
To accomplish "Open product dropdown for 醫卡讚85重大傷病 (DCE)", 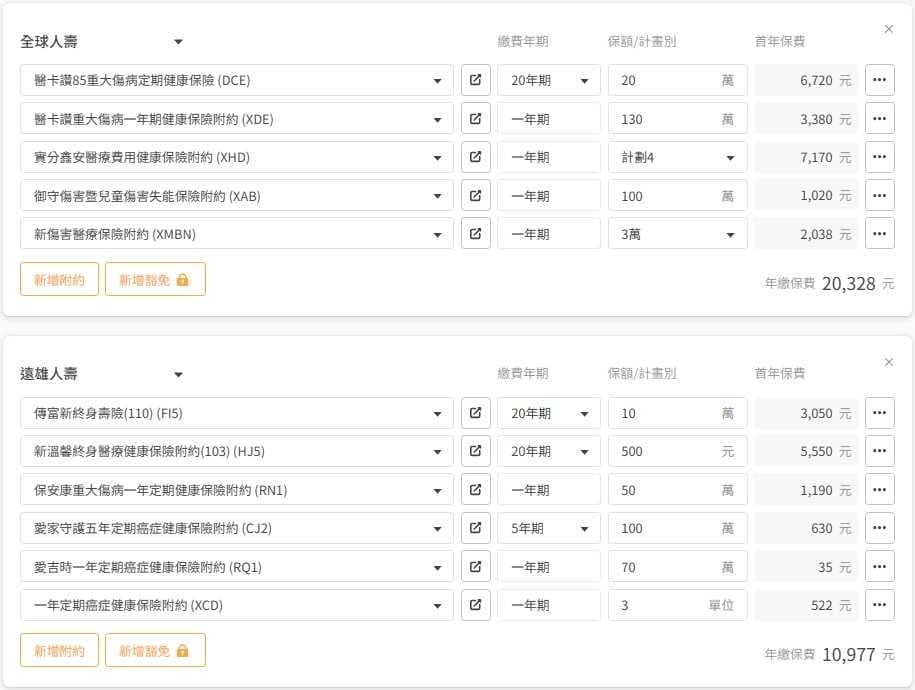I will point(236,80).
